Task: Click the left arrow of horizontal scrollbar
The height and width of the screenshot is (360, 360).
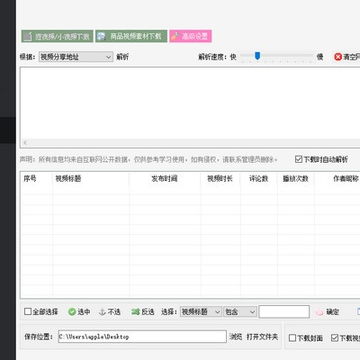Action: coord(25,143)
